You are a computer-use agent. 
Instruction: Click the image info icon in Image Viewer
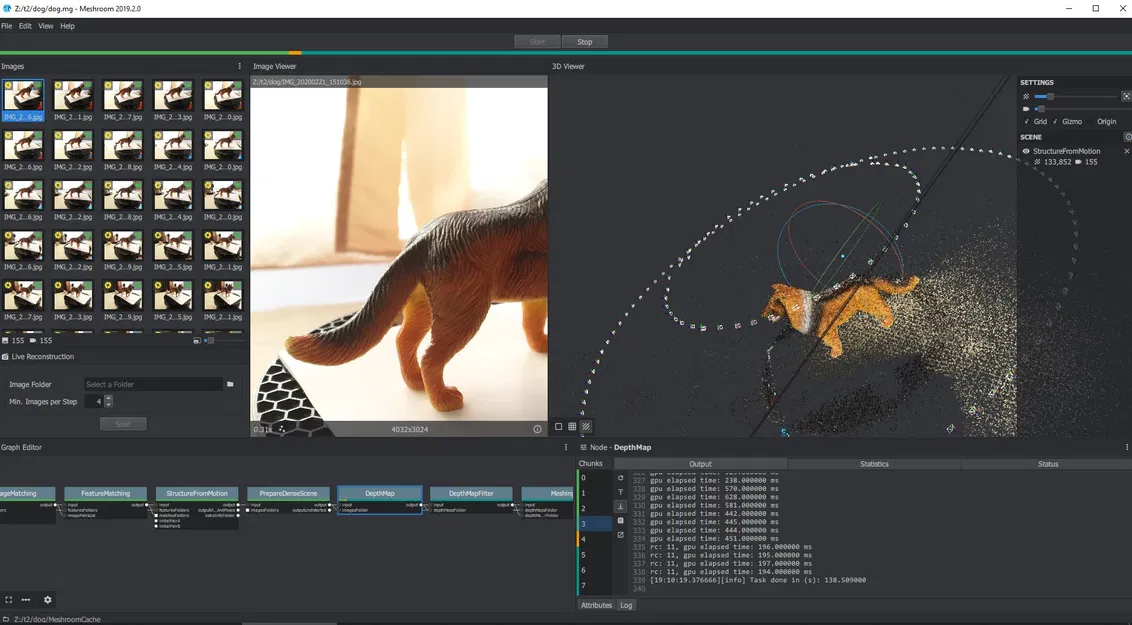click(537, 429)
